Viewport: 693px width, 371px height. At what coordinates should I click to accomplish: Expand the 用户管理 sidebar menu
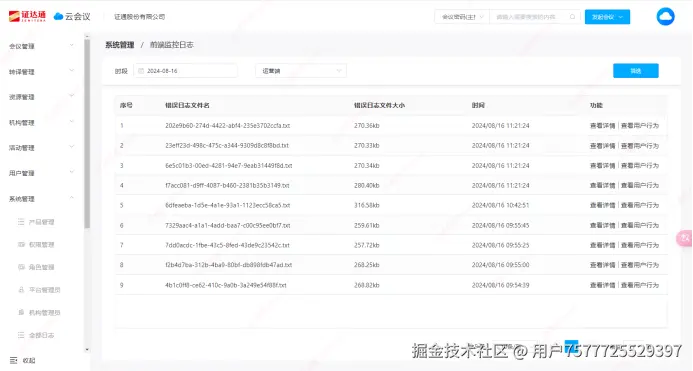[x=42, y=173]
